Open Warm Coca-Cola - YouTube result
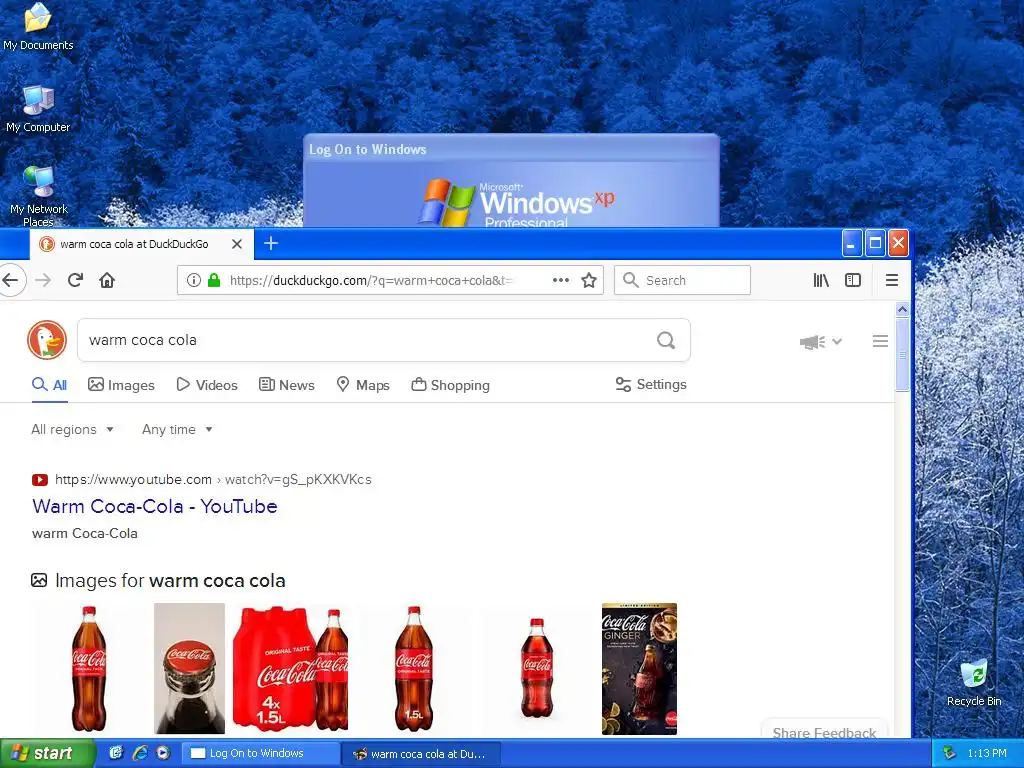 pos(155,506)
